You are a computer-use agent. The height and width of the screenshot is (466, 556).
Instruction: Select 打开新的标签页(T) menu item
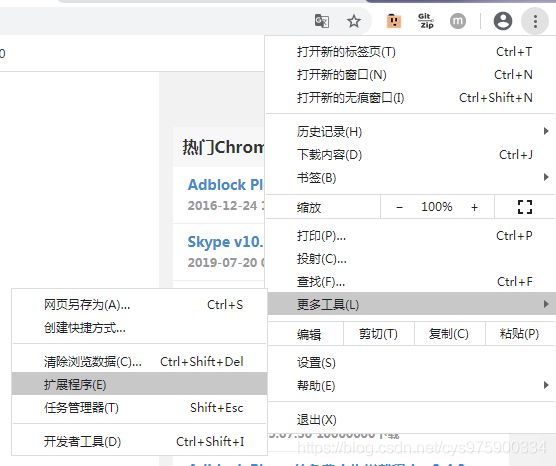410,52
